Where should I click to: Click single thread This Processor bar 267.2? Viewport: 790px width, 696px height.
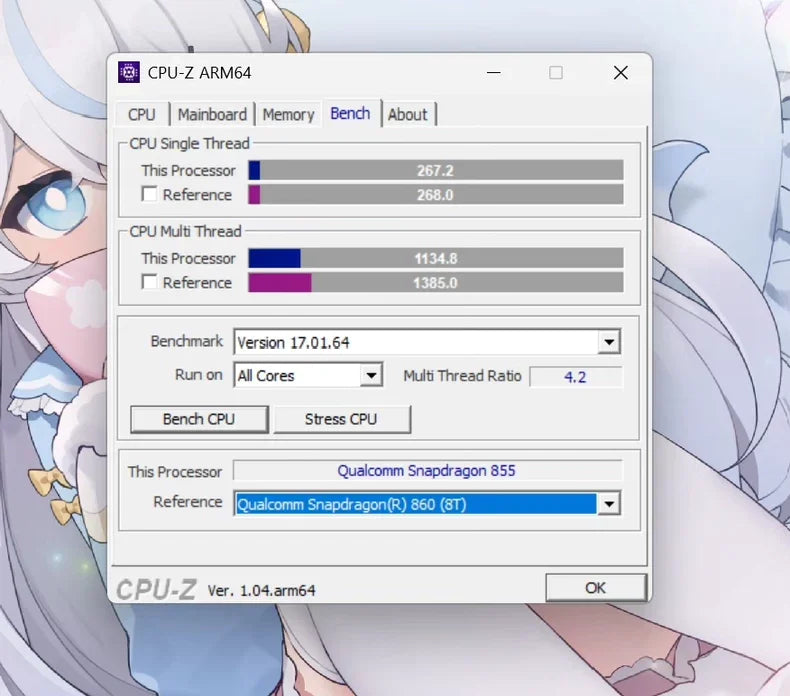[x=436, y=170]
